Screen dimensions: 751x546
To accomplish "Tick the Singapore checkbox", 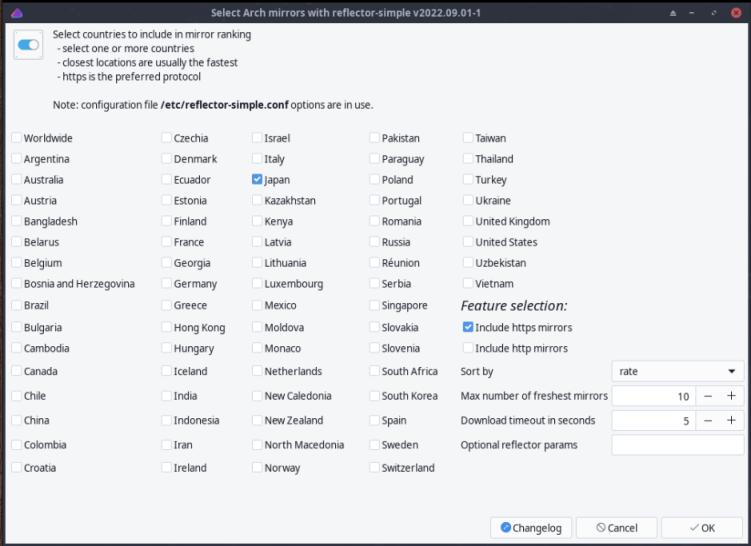I will pyautogui.click(x=375, y=305).
